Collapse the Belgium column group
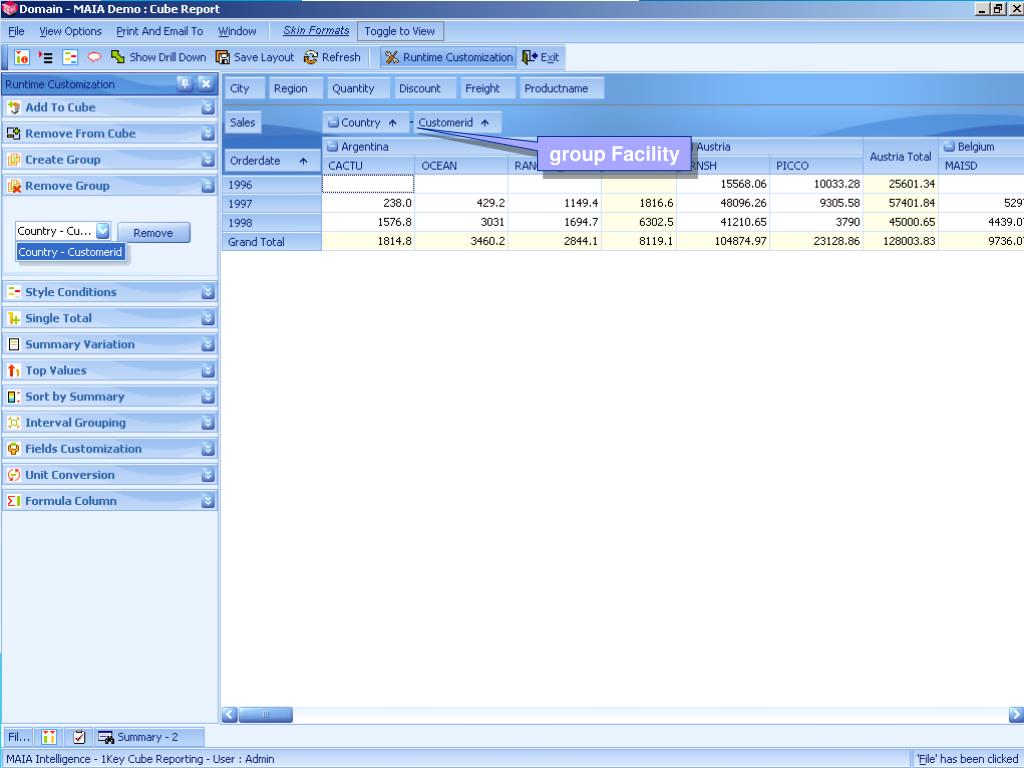This screenshot has height=768, width=1024. (950, 147)
